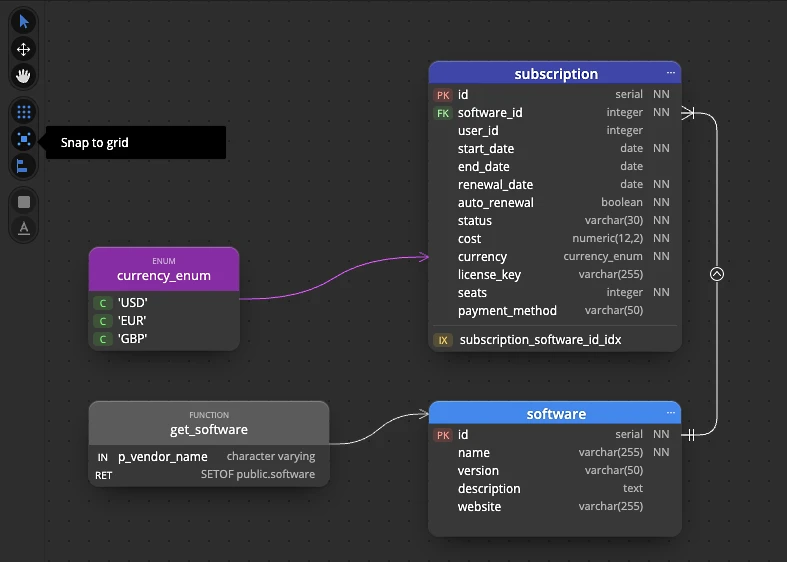
Task: Select the currency_enum header
Action: click(164, 269)
